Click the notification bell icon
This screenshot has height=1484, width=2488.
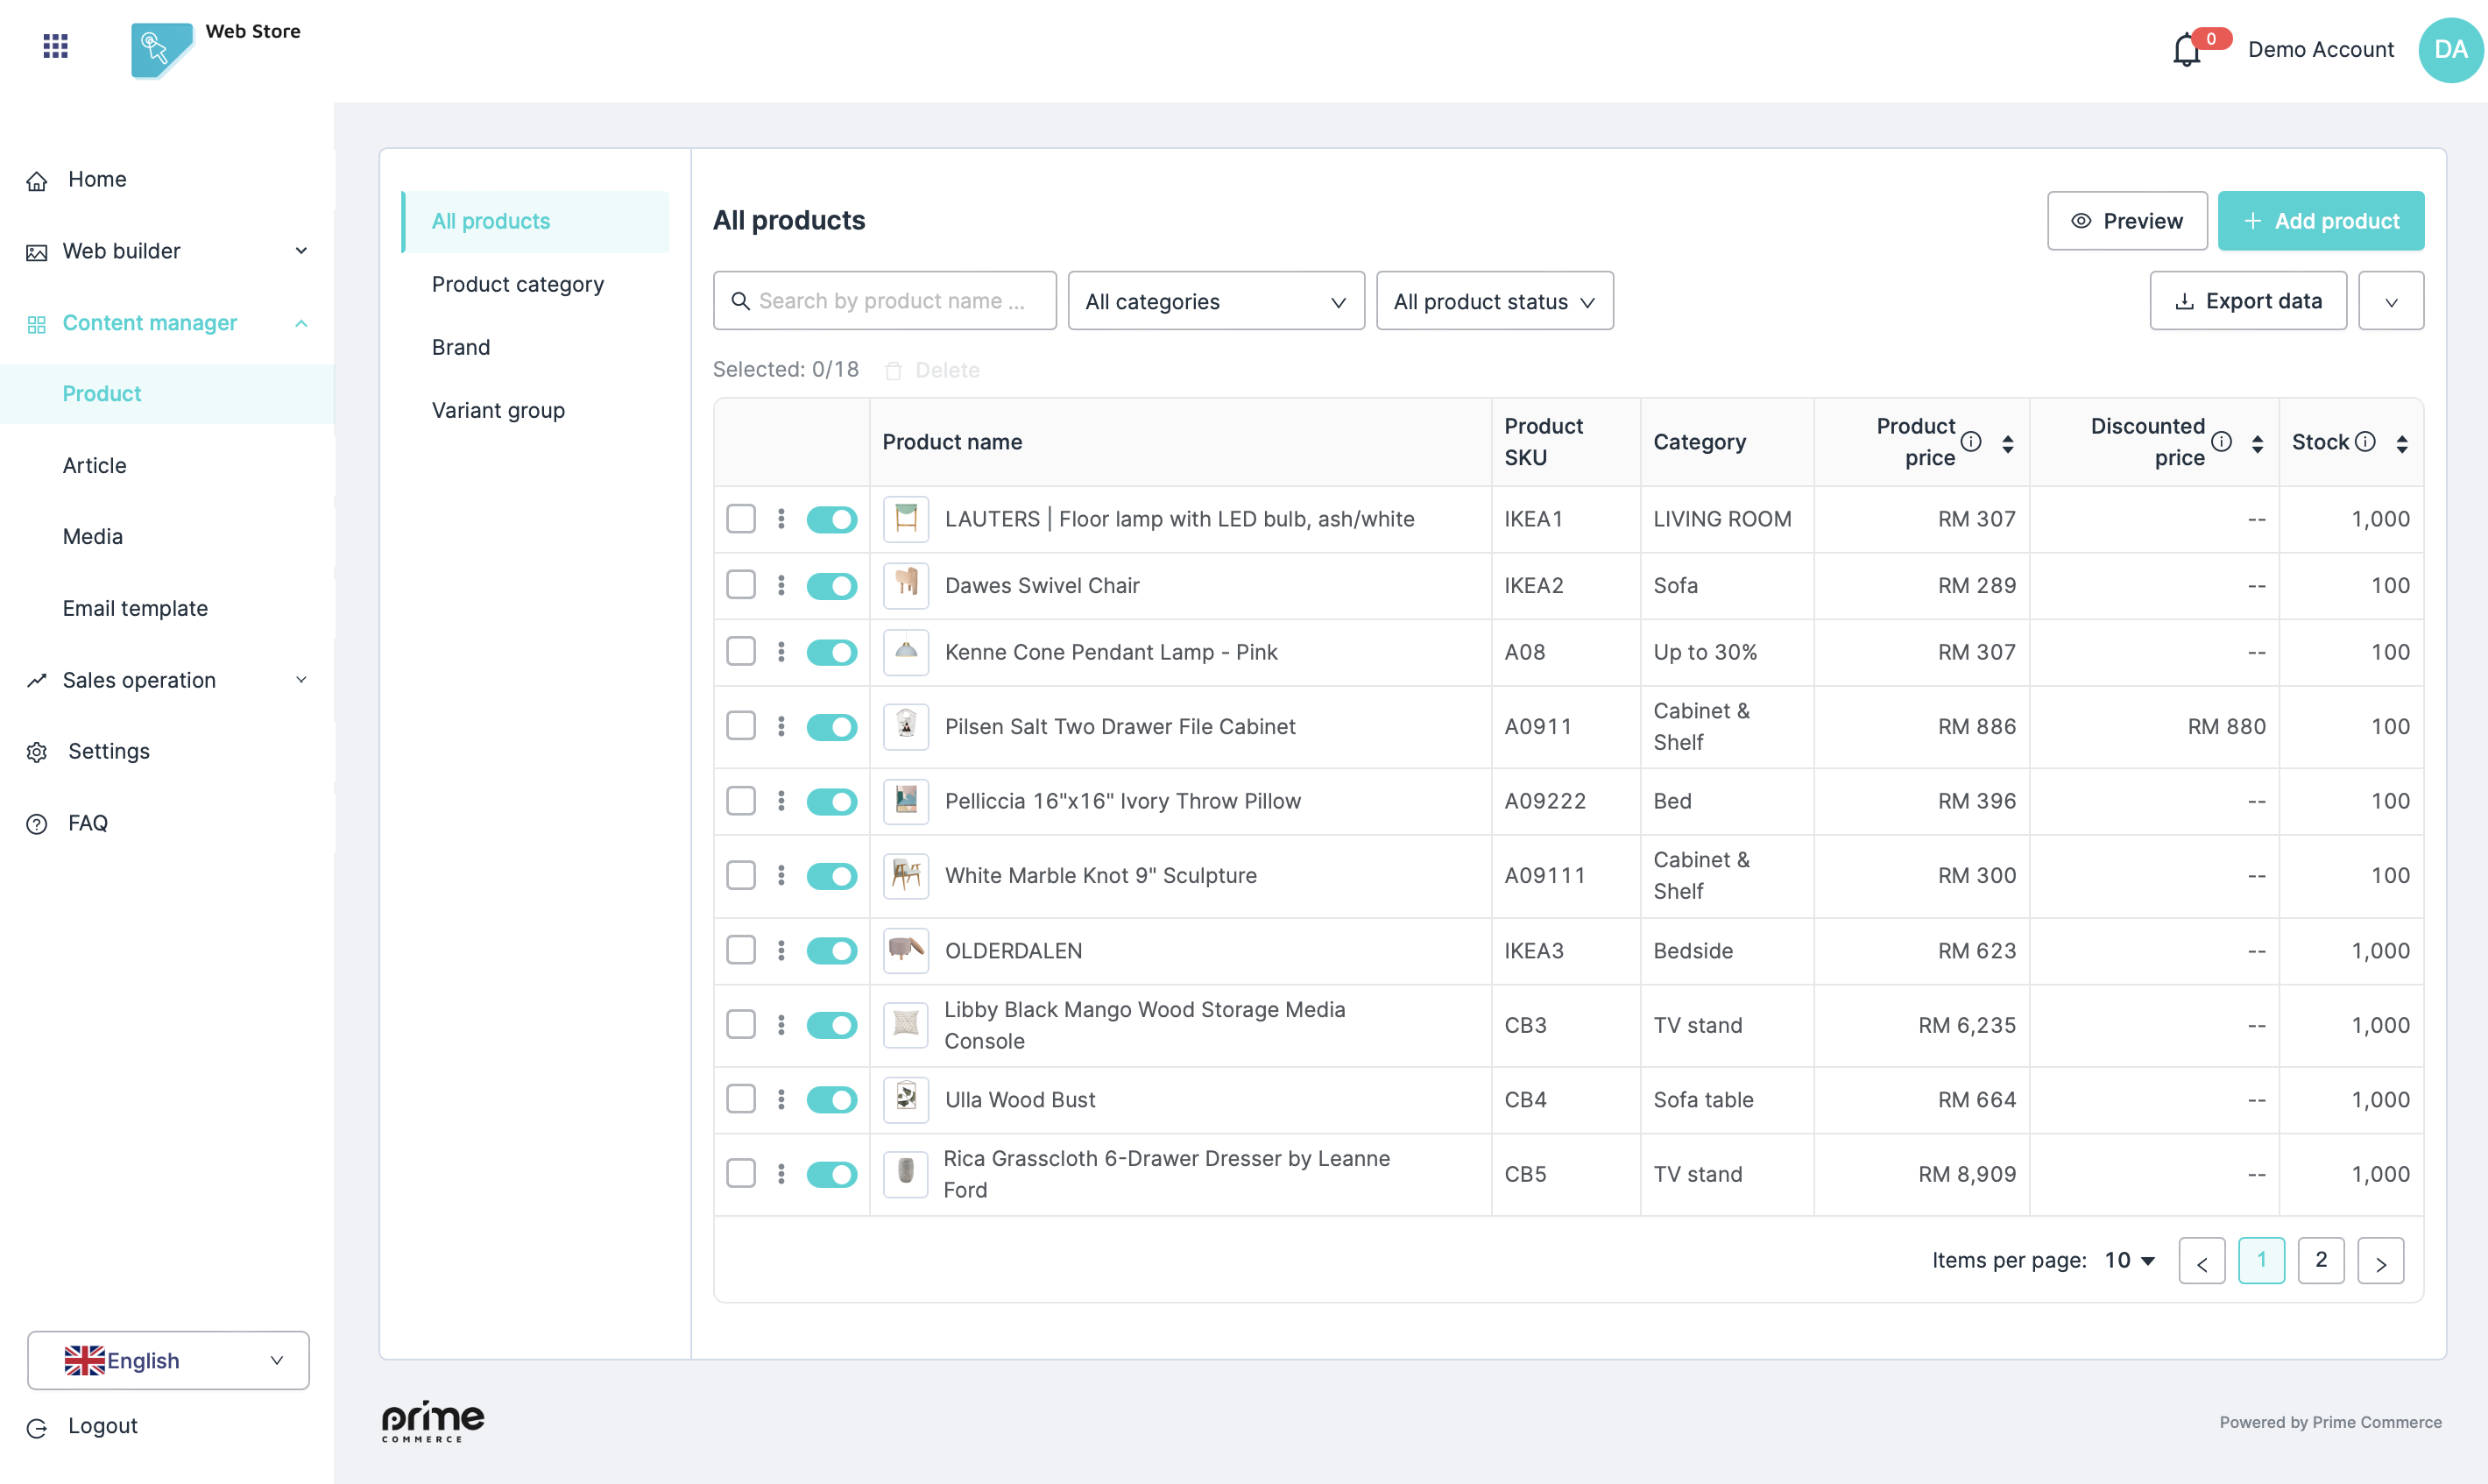coord(2186,50)
